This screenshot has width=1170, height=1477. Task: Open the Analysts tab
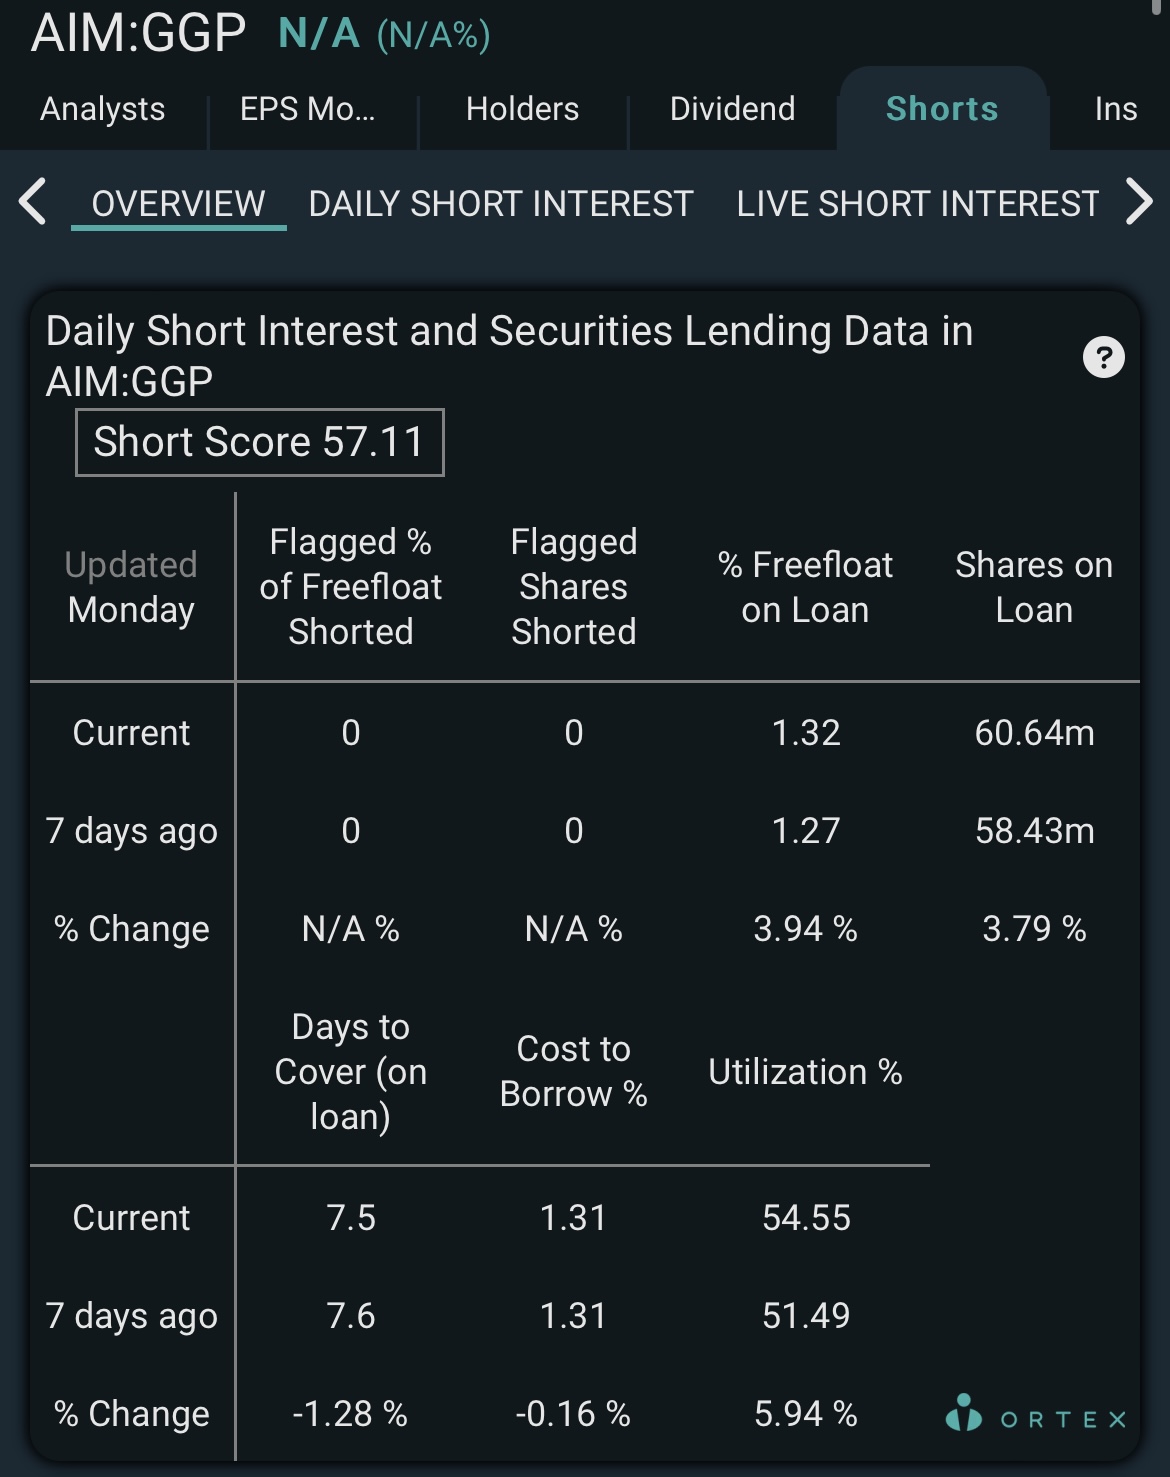click(x=103, y=109)
